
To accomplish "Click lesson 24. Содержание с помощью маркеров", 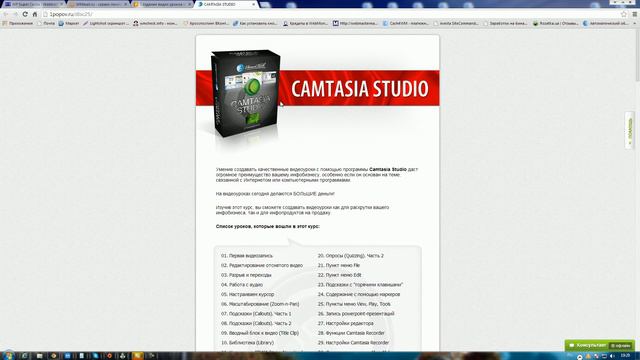I will [x=359, y=294].
